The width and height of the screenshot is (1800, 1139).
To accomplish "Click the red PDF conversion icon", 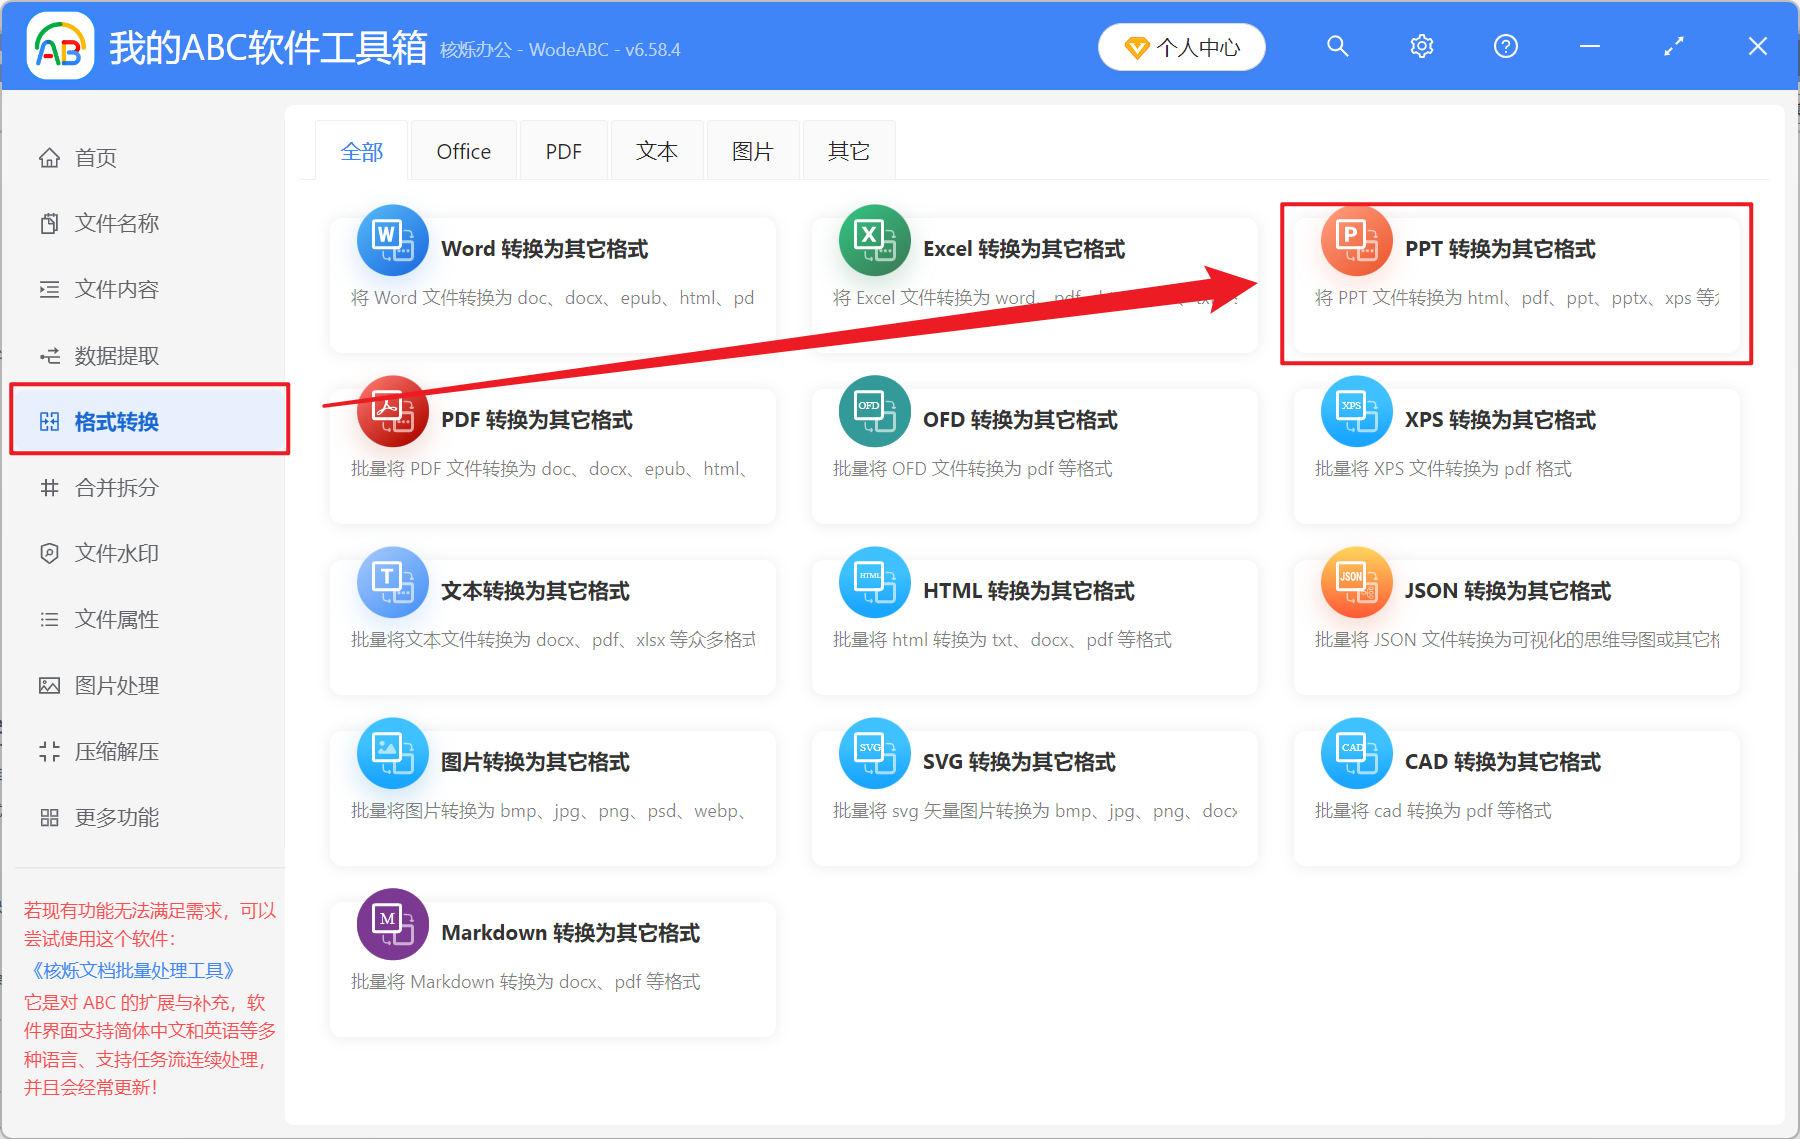I will 392,412.
